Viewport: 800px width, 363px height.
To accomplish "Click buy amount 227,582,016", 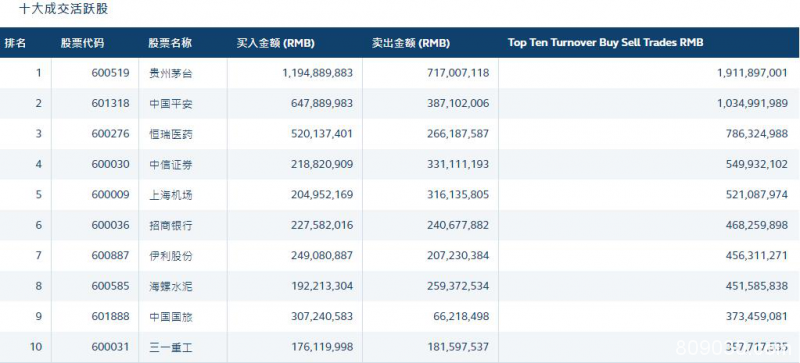I will [x=323, y=225].
